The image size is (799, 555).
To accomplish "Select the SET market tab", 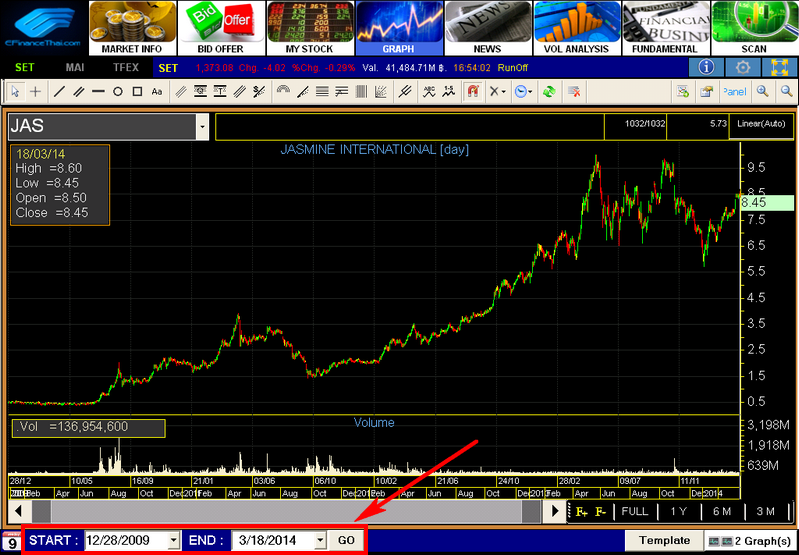I will pyautogui.click(x=24, y=67).
